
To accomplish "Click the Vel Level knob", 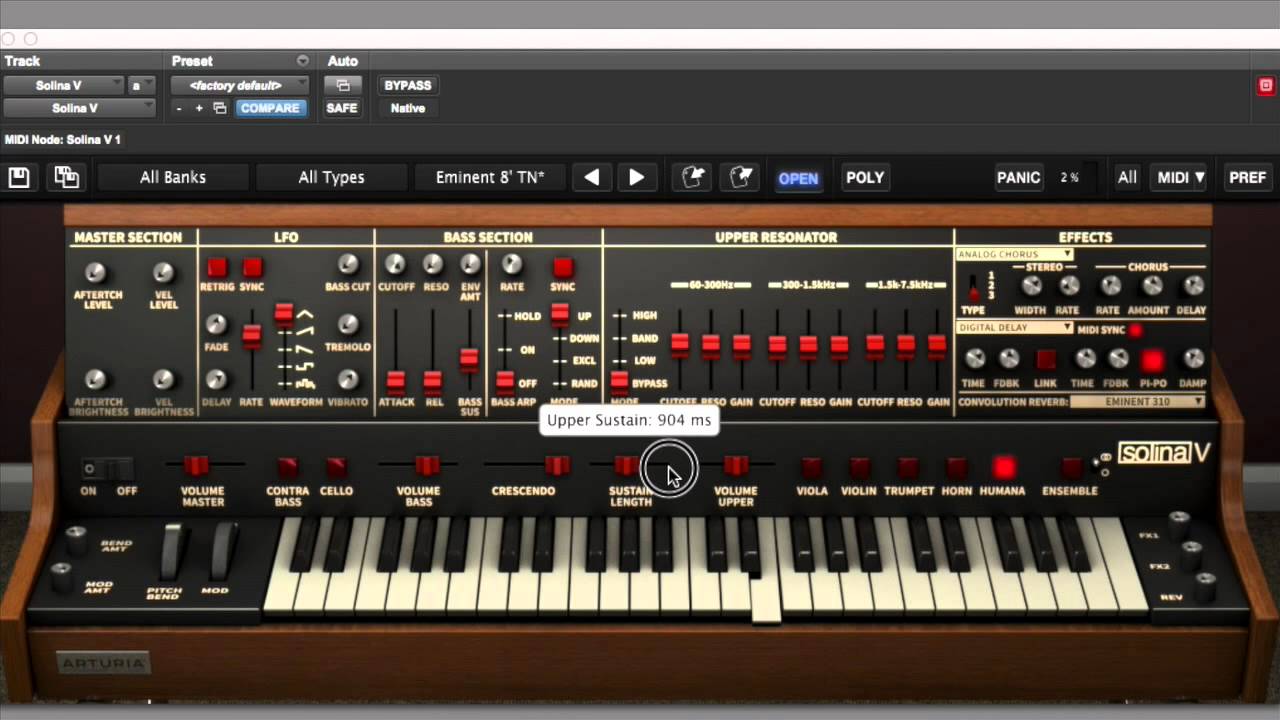I will coord(163,272).
